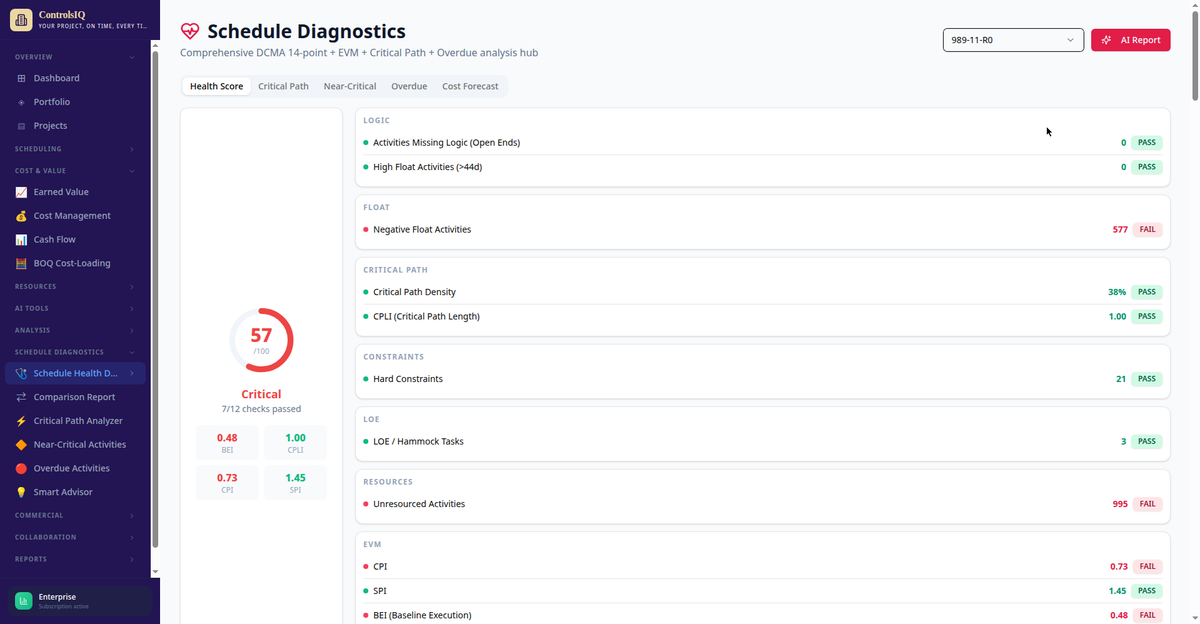Click 'Unresourced Activities' row text
This screenshot has height=624, width=1200.
[419, 504]
